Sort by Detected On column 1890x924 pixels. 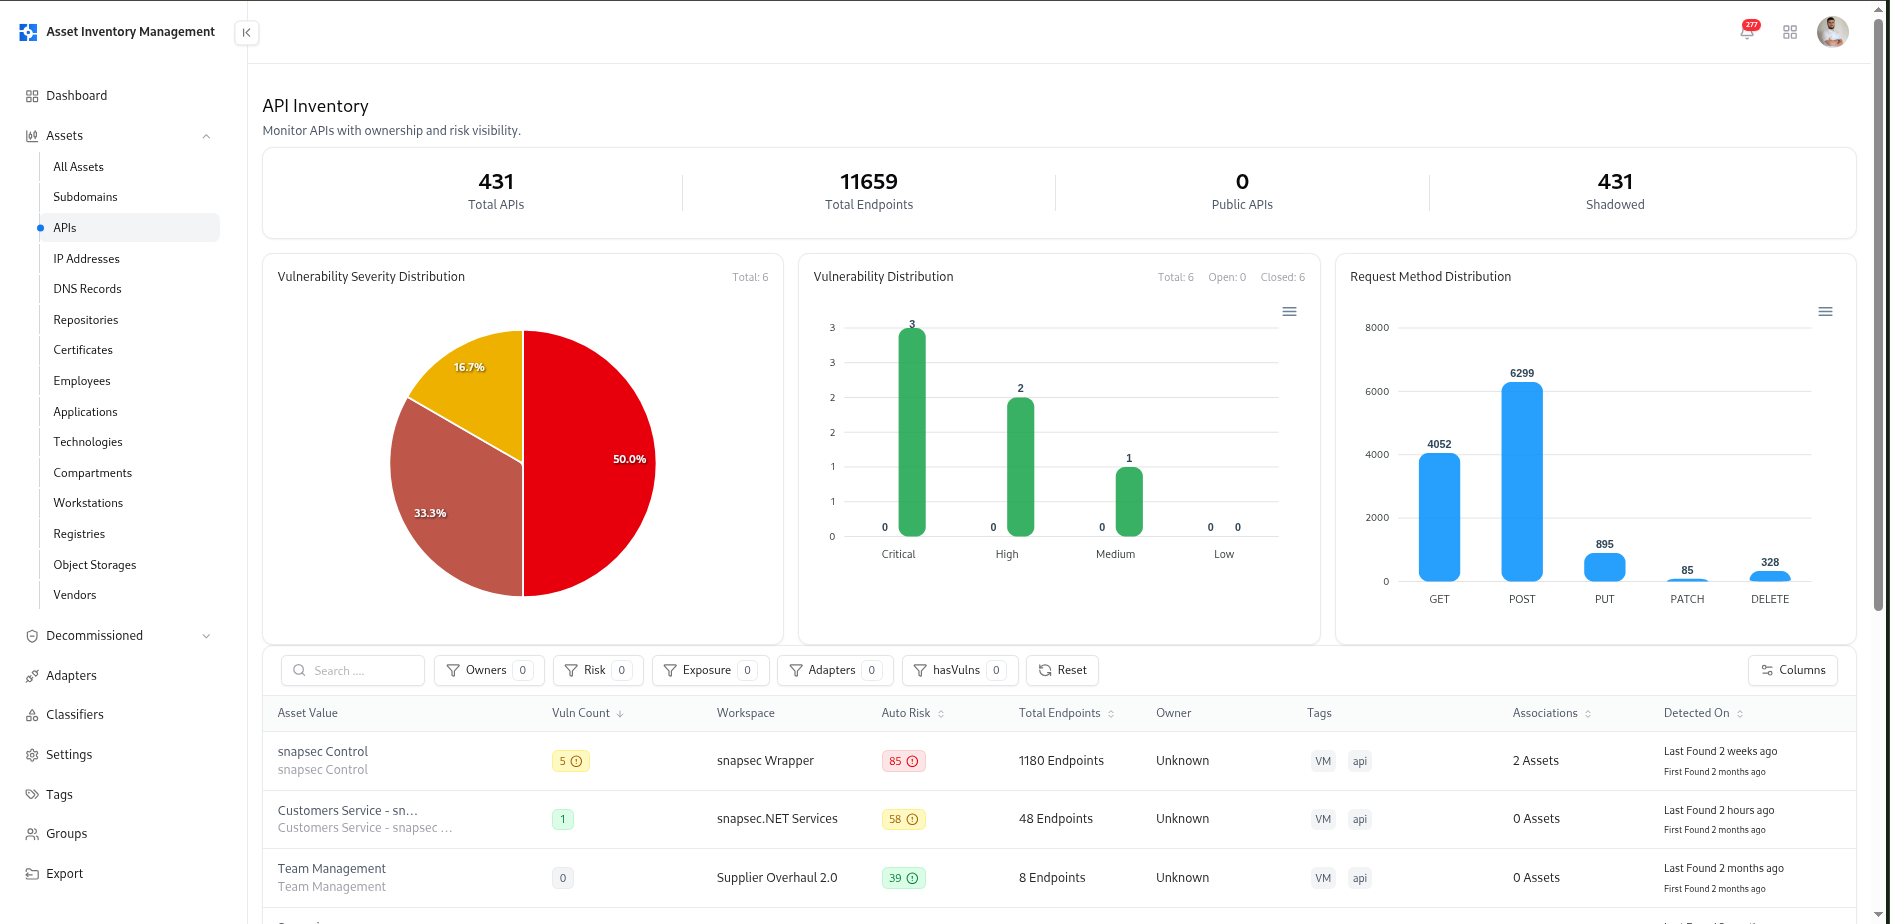[x=1703, y=713]
